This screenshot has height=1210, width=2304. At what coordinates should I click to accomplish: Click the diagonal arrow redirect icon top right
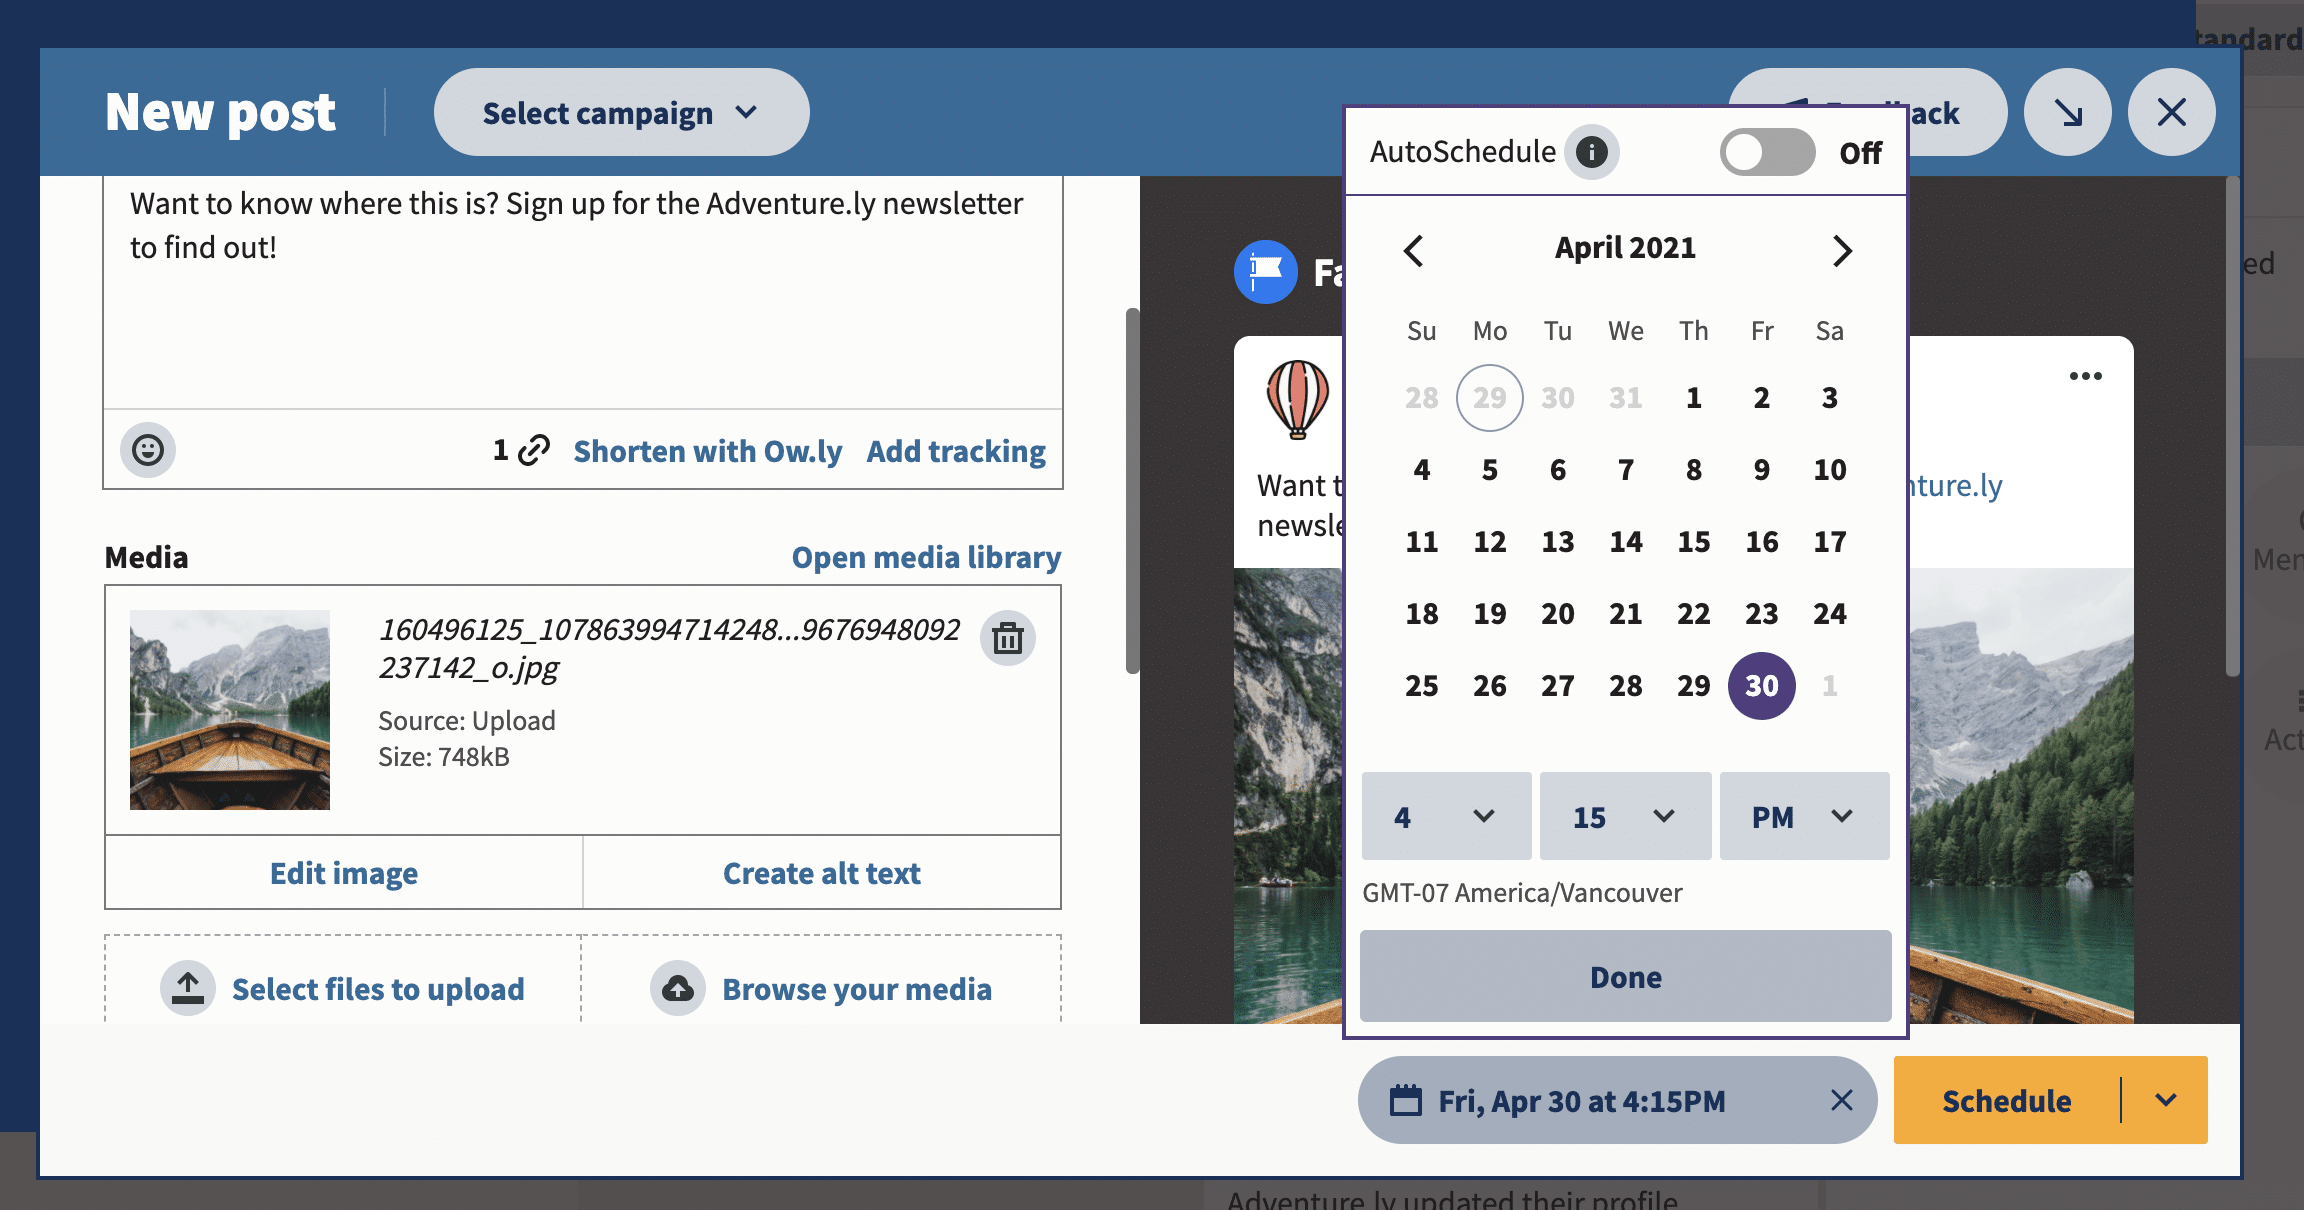2069,111
